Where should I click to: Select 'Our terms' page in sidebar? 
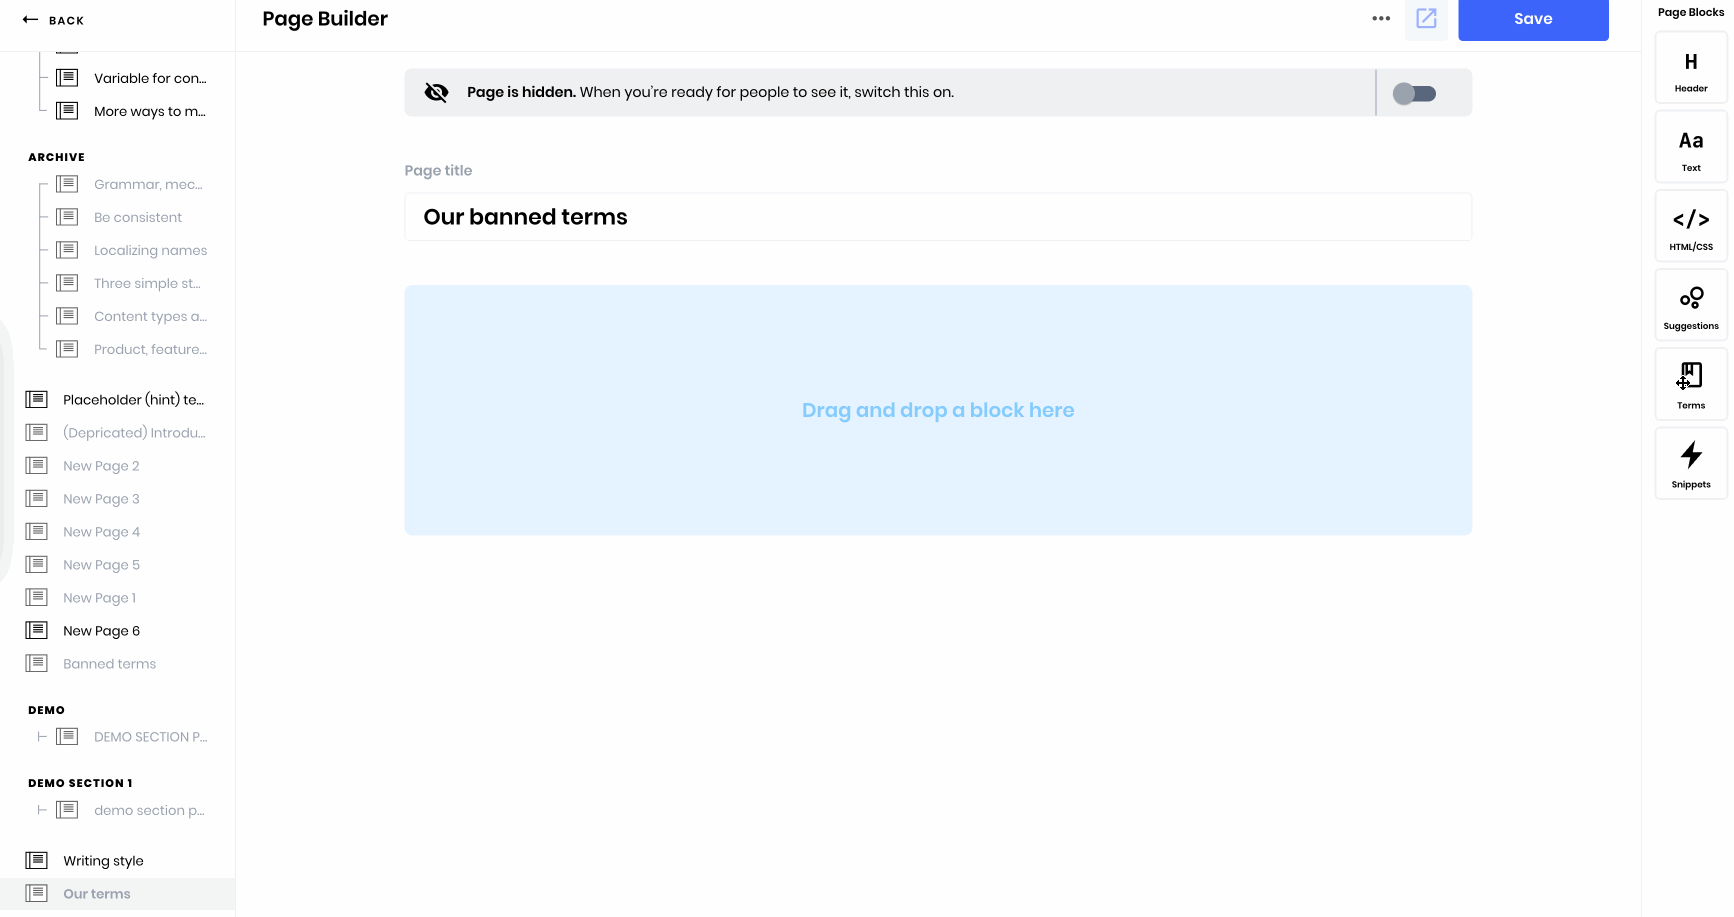[117, 894]
